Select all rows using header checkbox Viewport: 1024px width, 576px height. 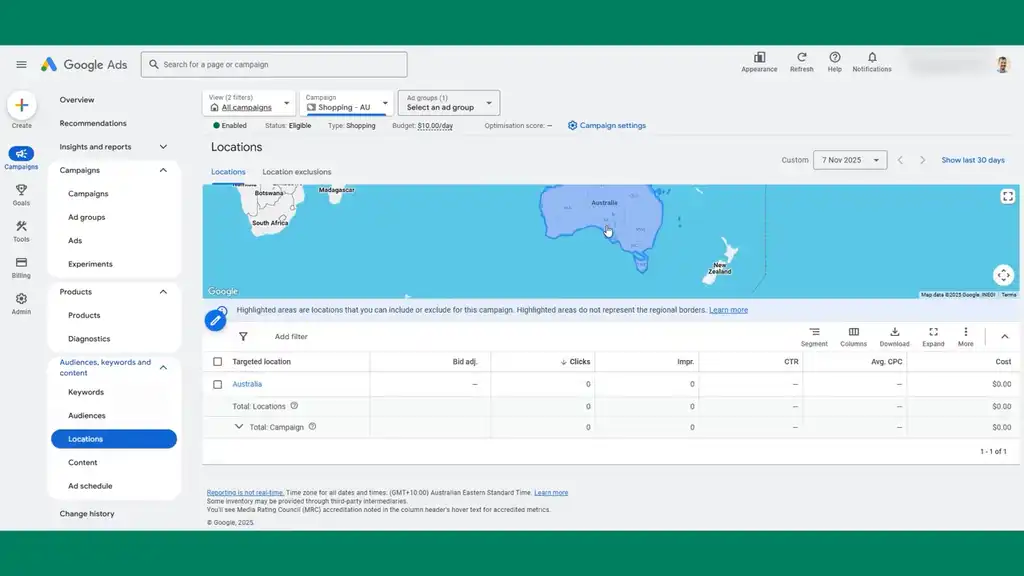[x=218, y=362]
